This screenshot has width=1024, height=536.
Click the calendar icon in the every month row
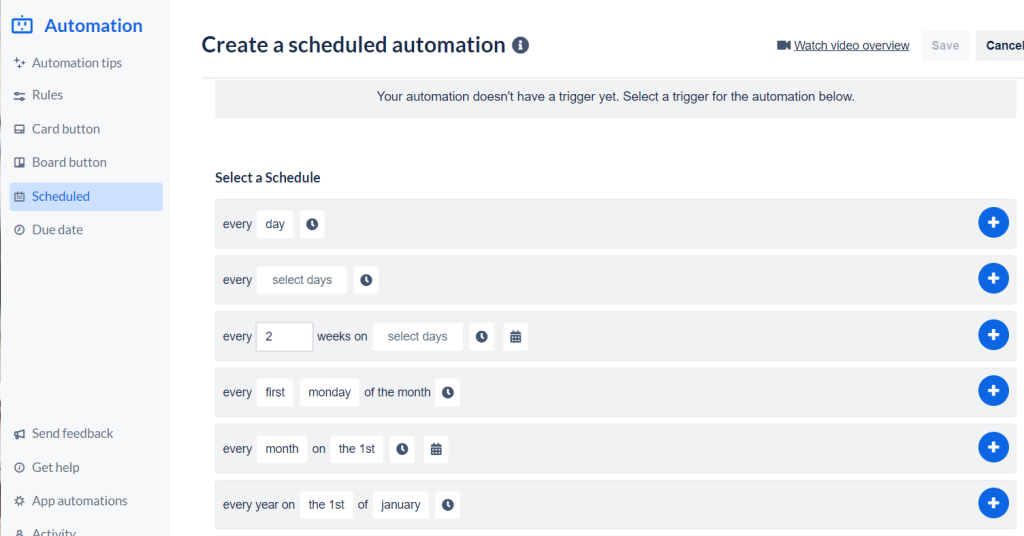[x=436, y=449]
